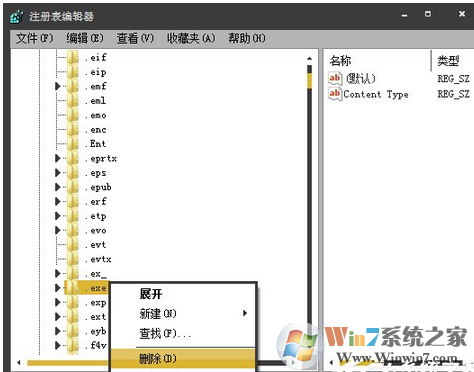Expand the .ext registry key

(58, 316)
